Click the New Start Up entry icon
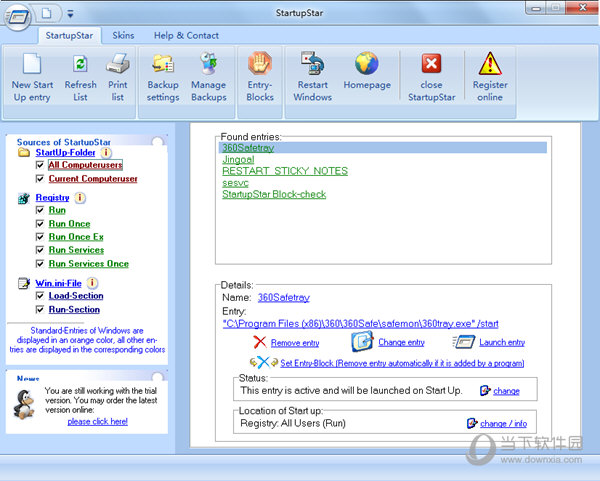Image resolution: width=600 pixels, height=481 pixels. tap(32, 64)
